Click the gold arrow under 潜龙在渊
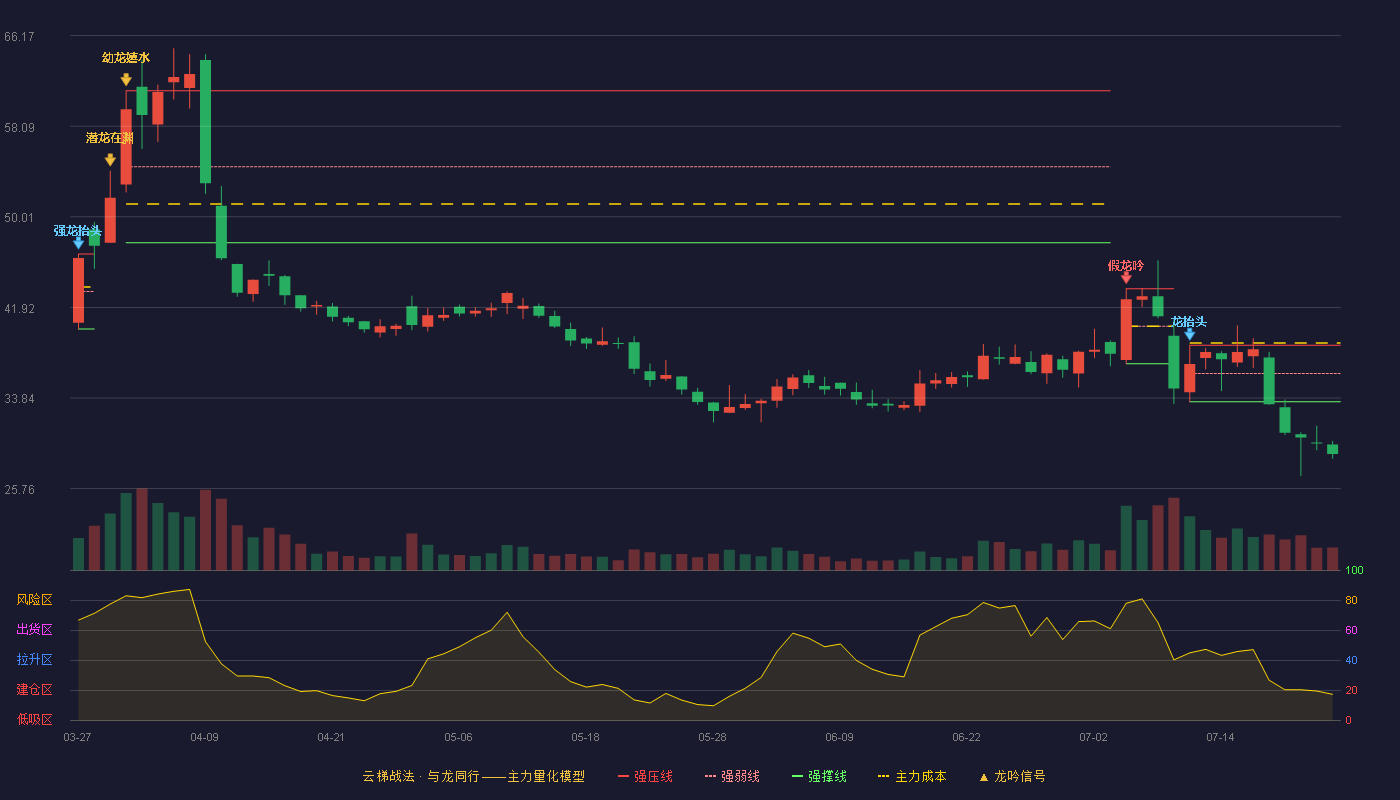The height and width of the screenshot is (800, 1400). [110, 159]
